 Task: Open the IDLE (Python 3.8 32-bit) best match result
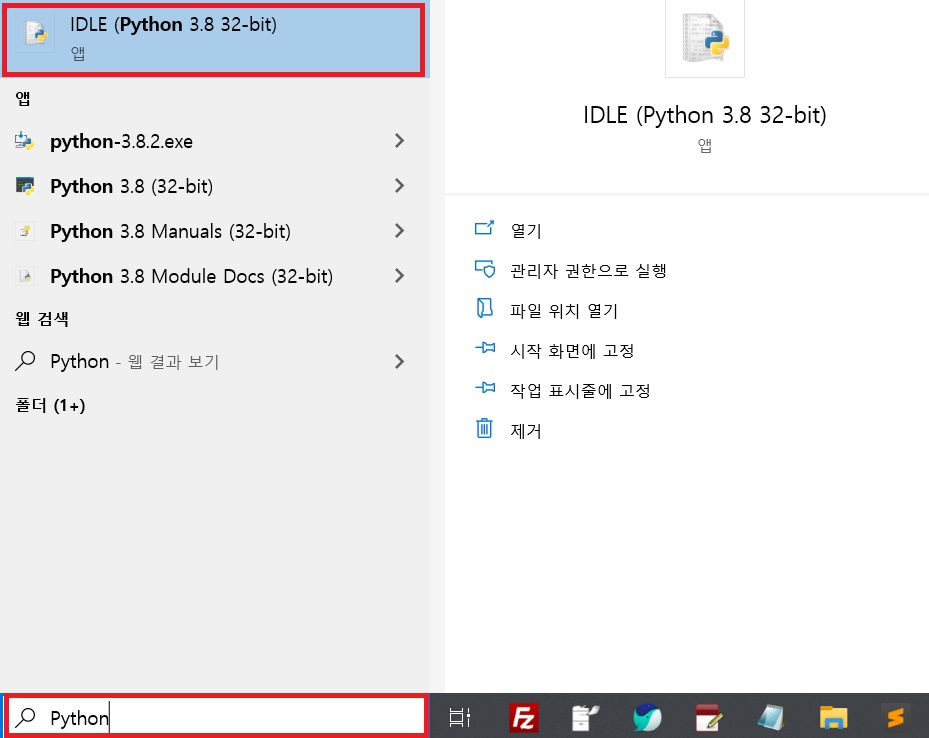click(213, 40)
